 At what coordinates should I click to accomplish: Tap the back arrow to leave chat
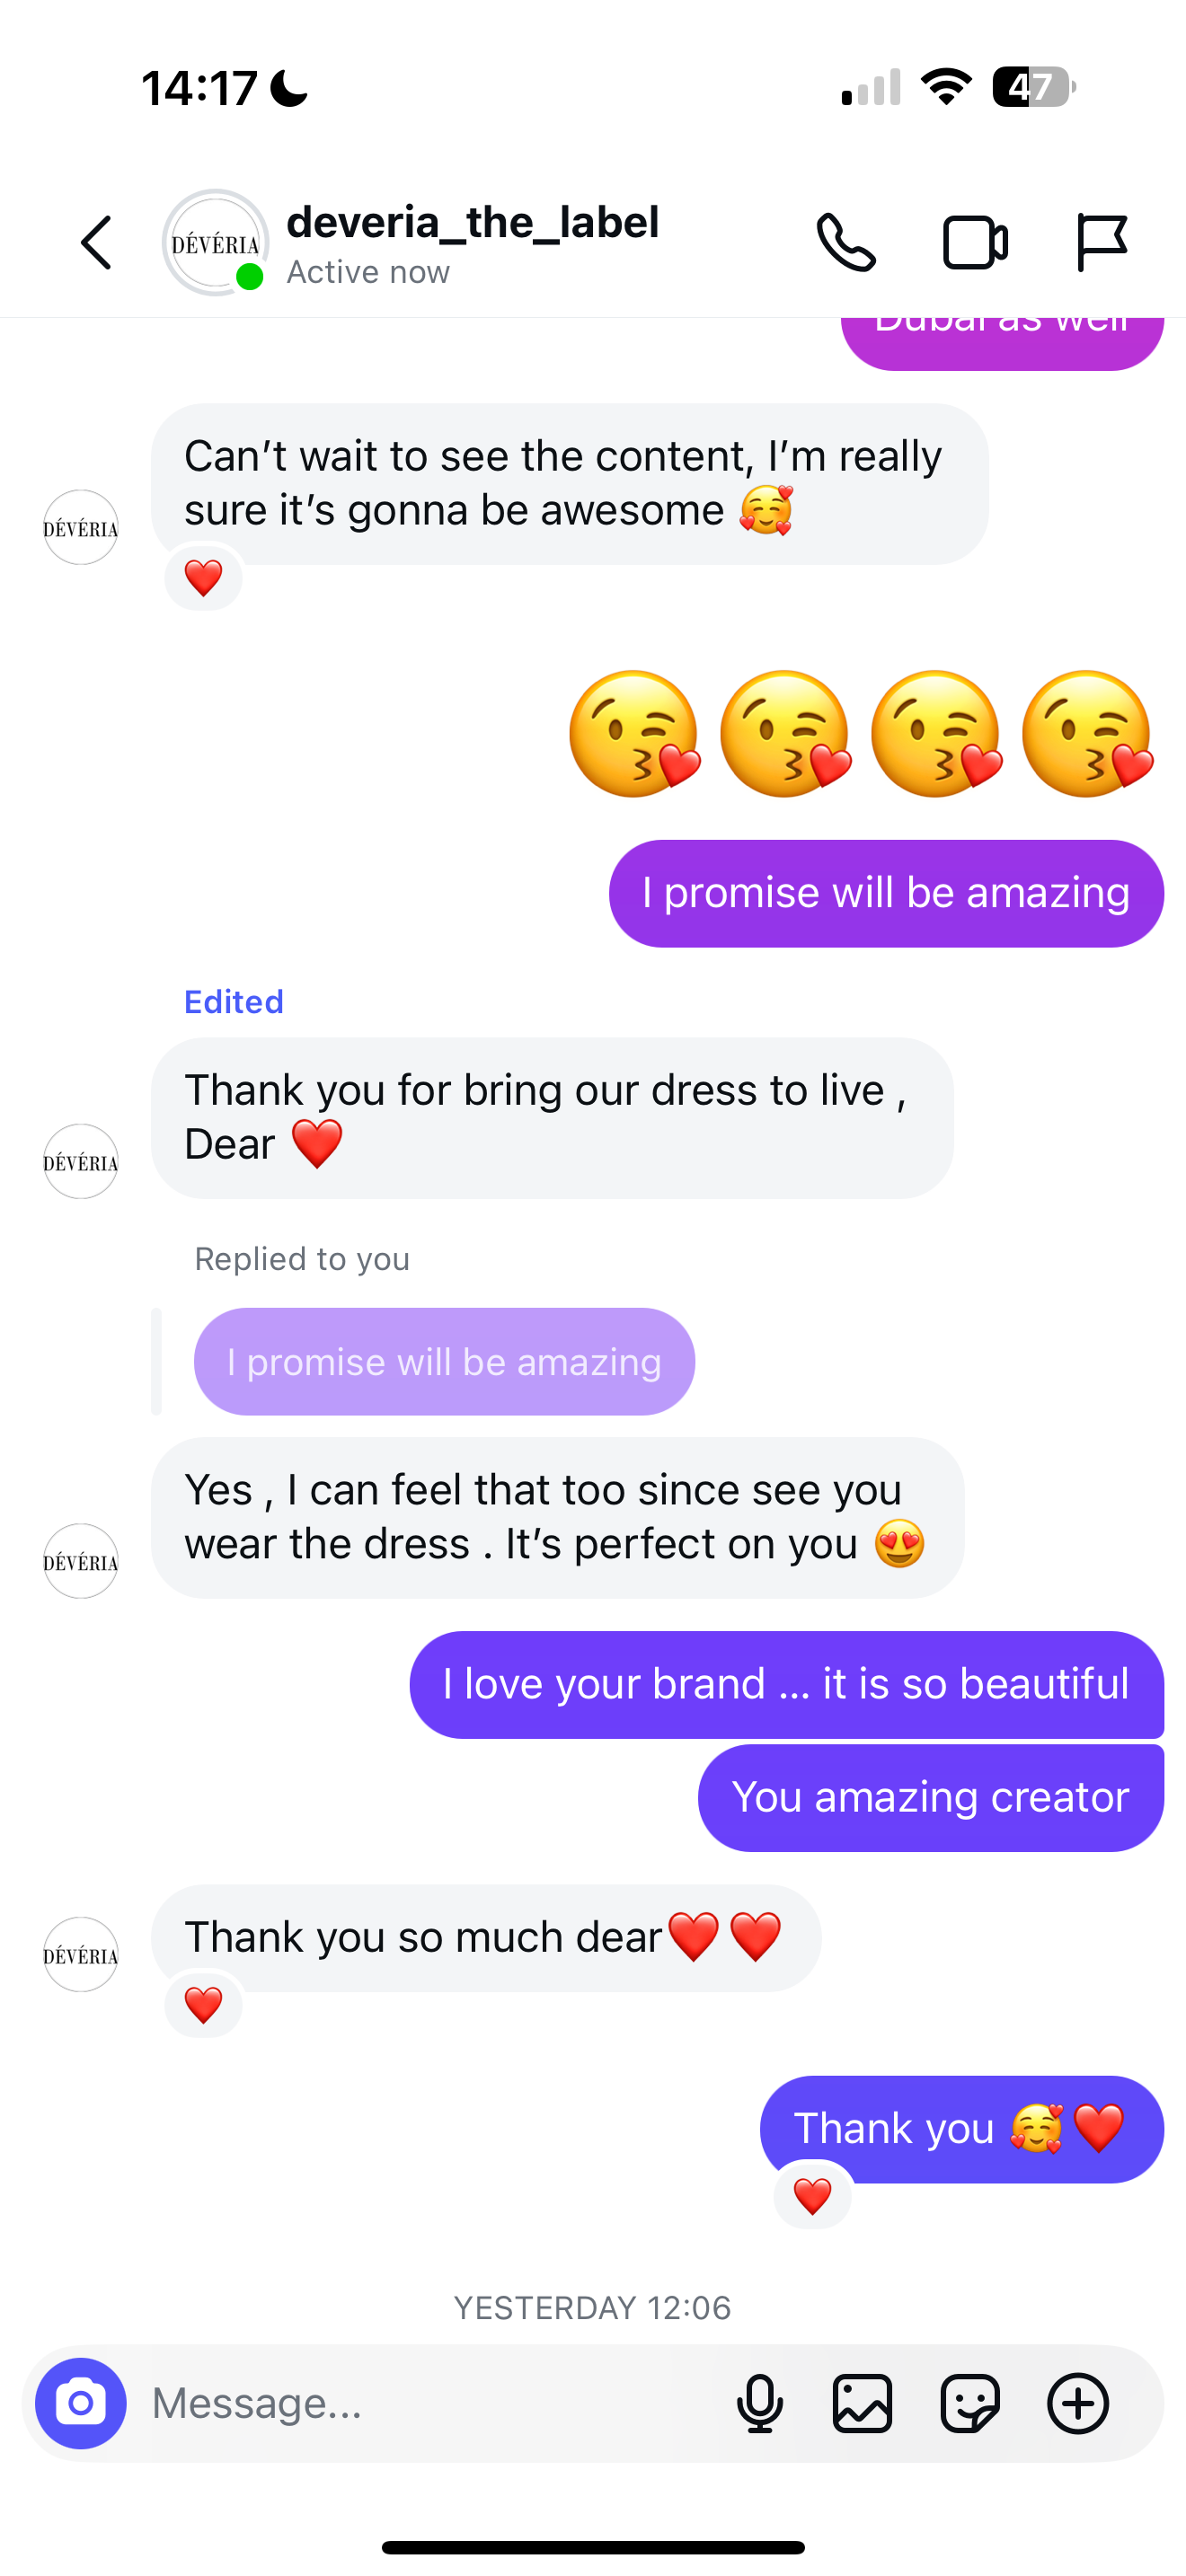coord(97,243)
